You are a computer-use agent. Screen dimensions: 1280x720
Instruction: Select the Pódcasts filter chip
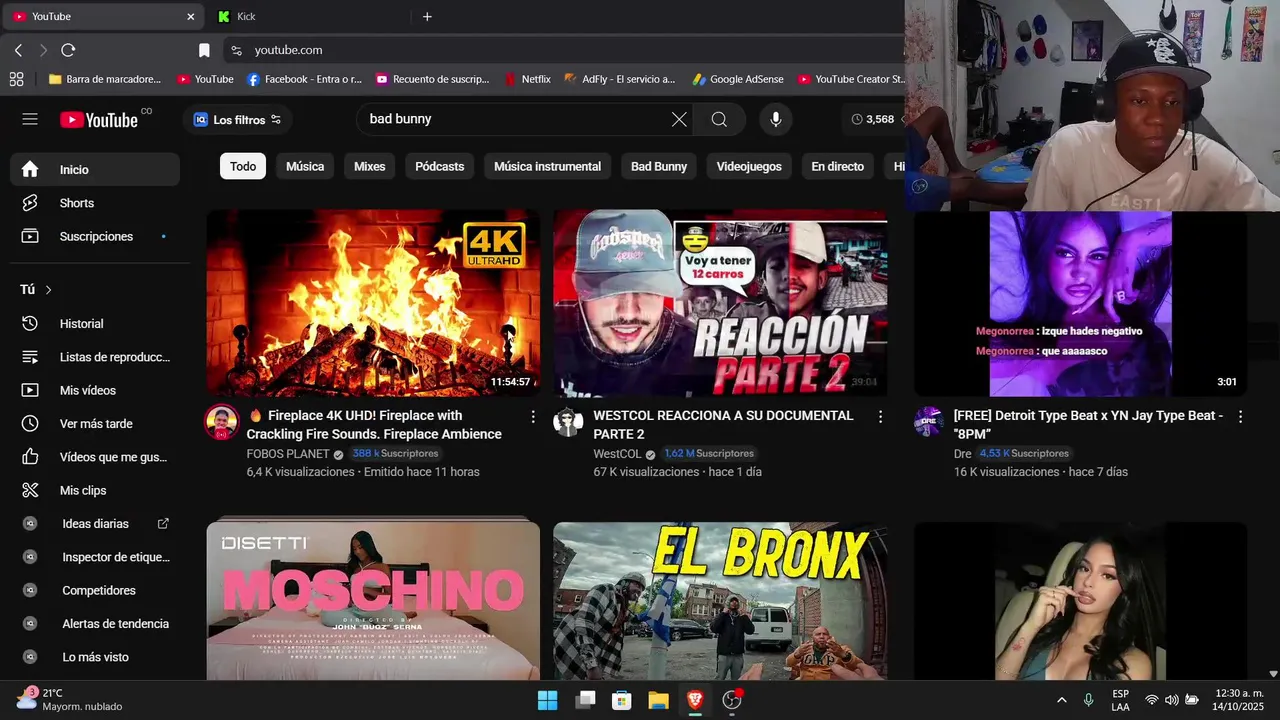coord(440,166)
